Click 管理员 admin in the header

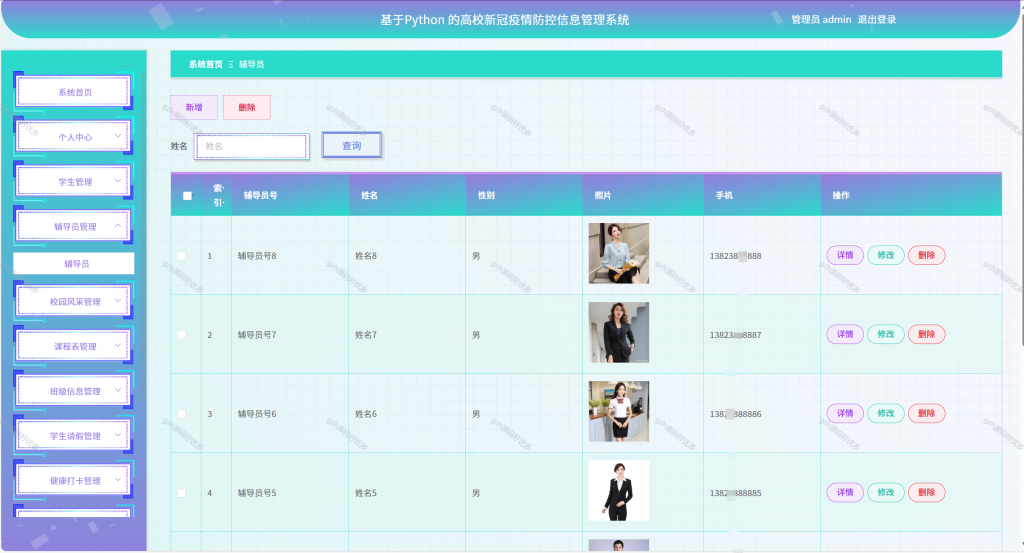coord(821,20)
